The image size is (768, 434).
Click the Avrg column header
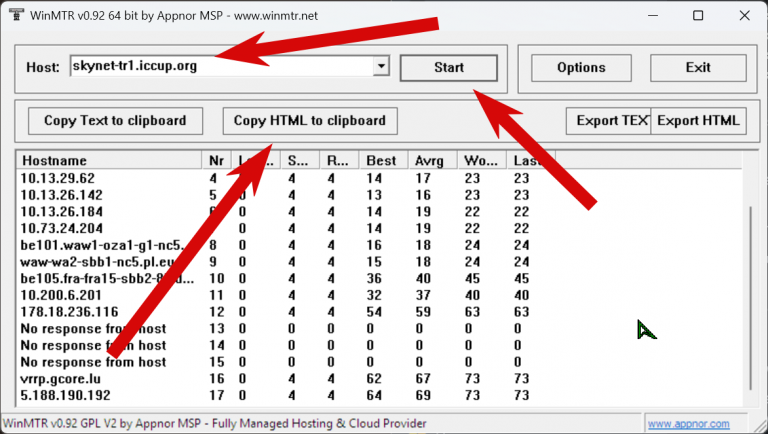(x=432, y=161)
